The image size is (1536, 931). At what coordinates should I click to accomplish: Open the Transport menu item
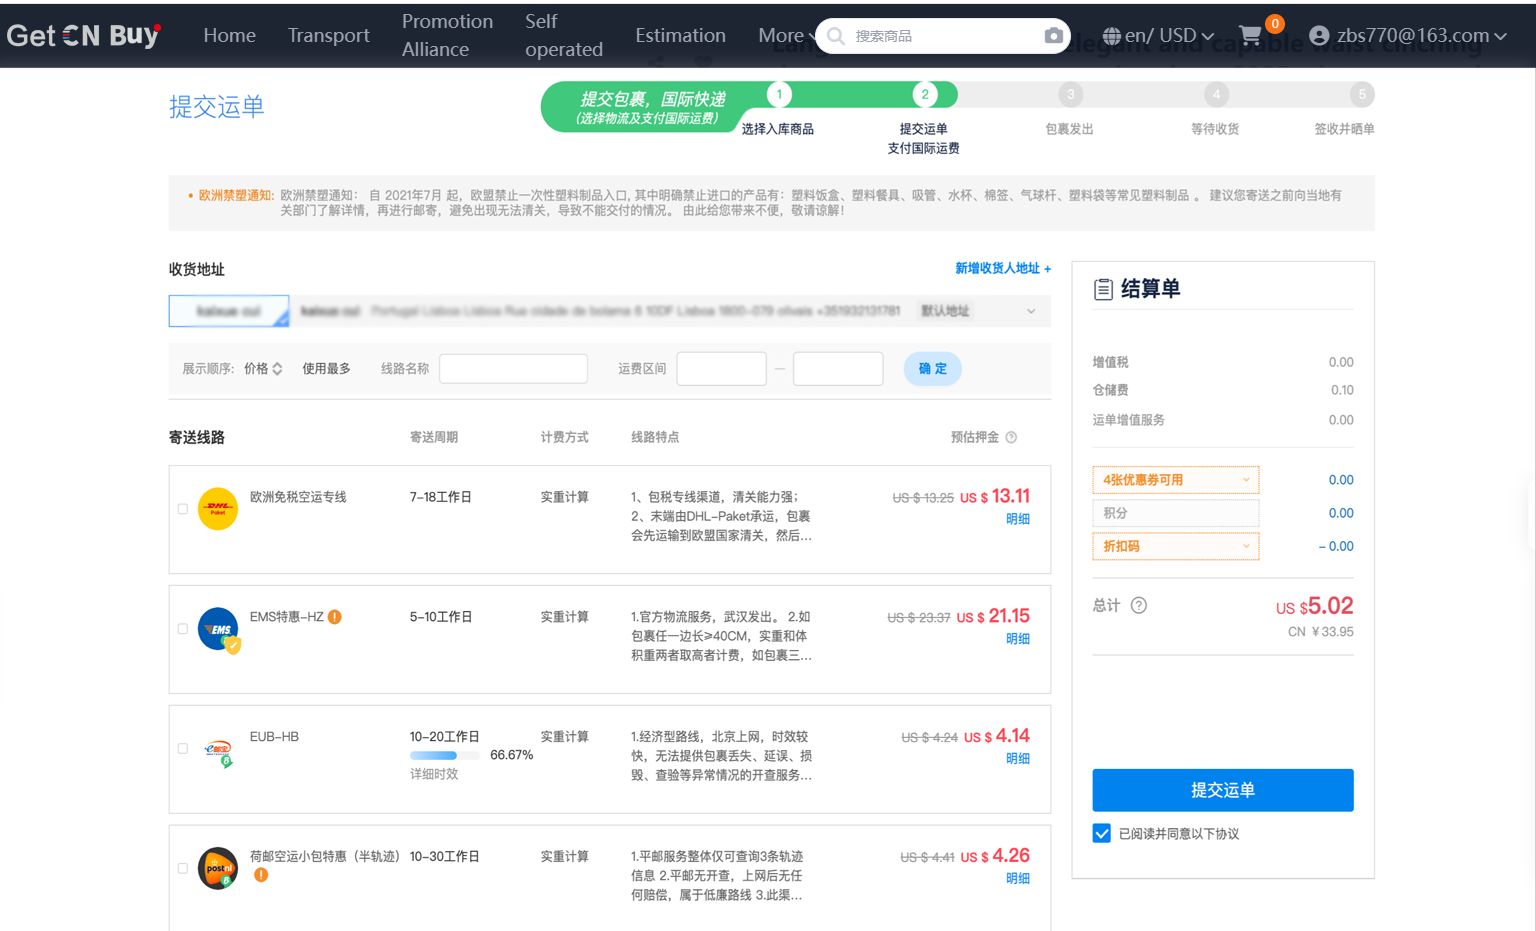point(328,36)
